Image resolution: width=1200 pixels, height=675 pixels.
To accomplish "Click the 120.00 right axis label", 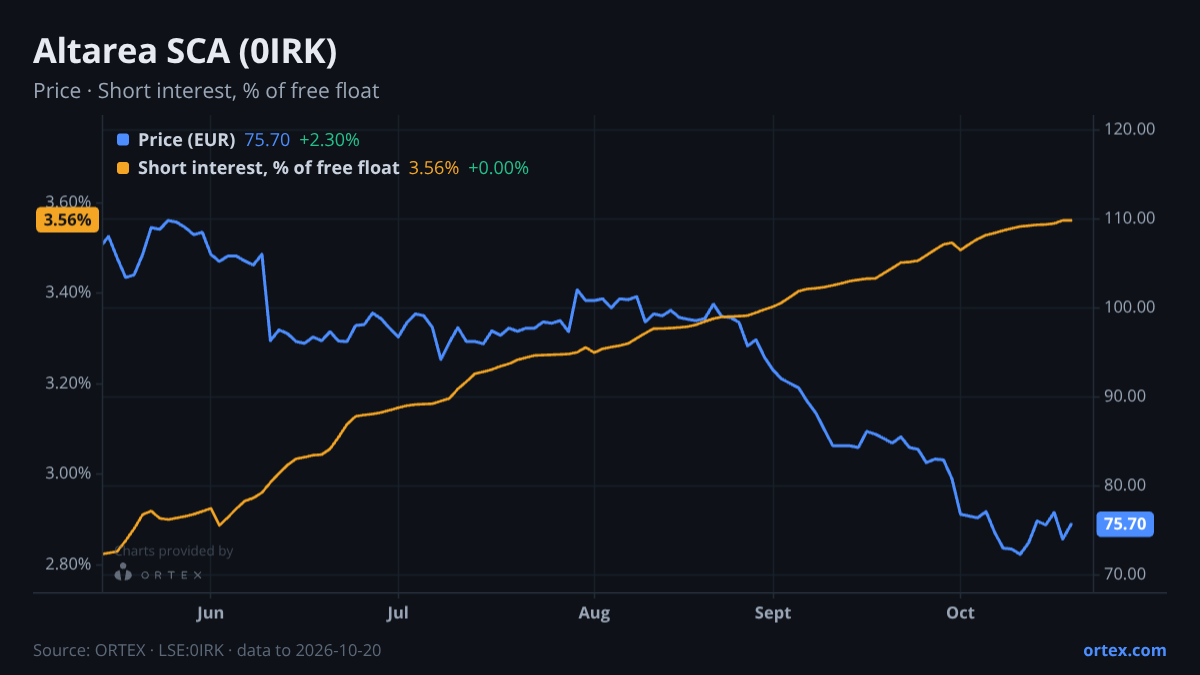I will tap(1130, 129).
